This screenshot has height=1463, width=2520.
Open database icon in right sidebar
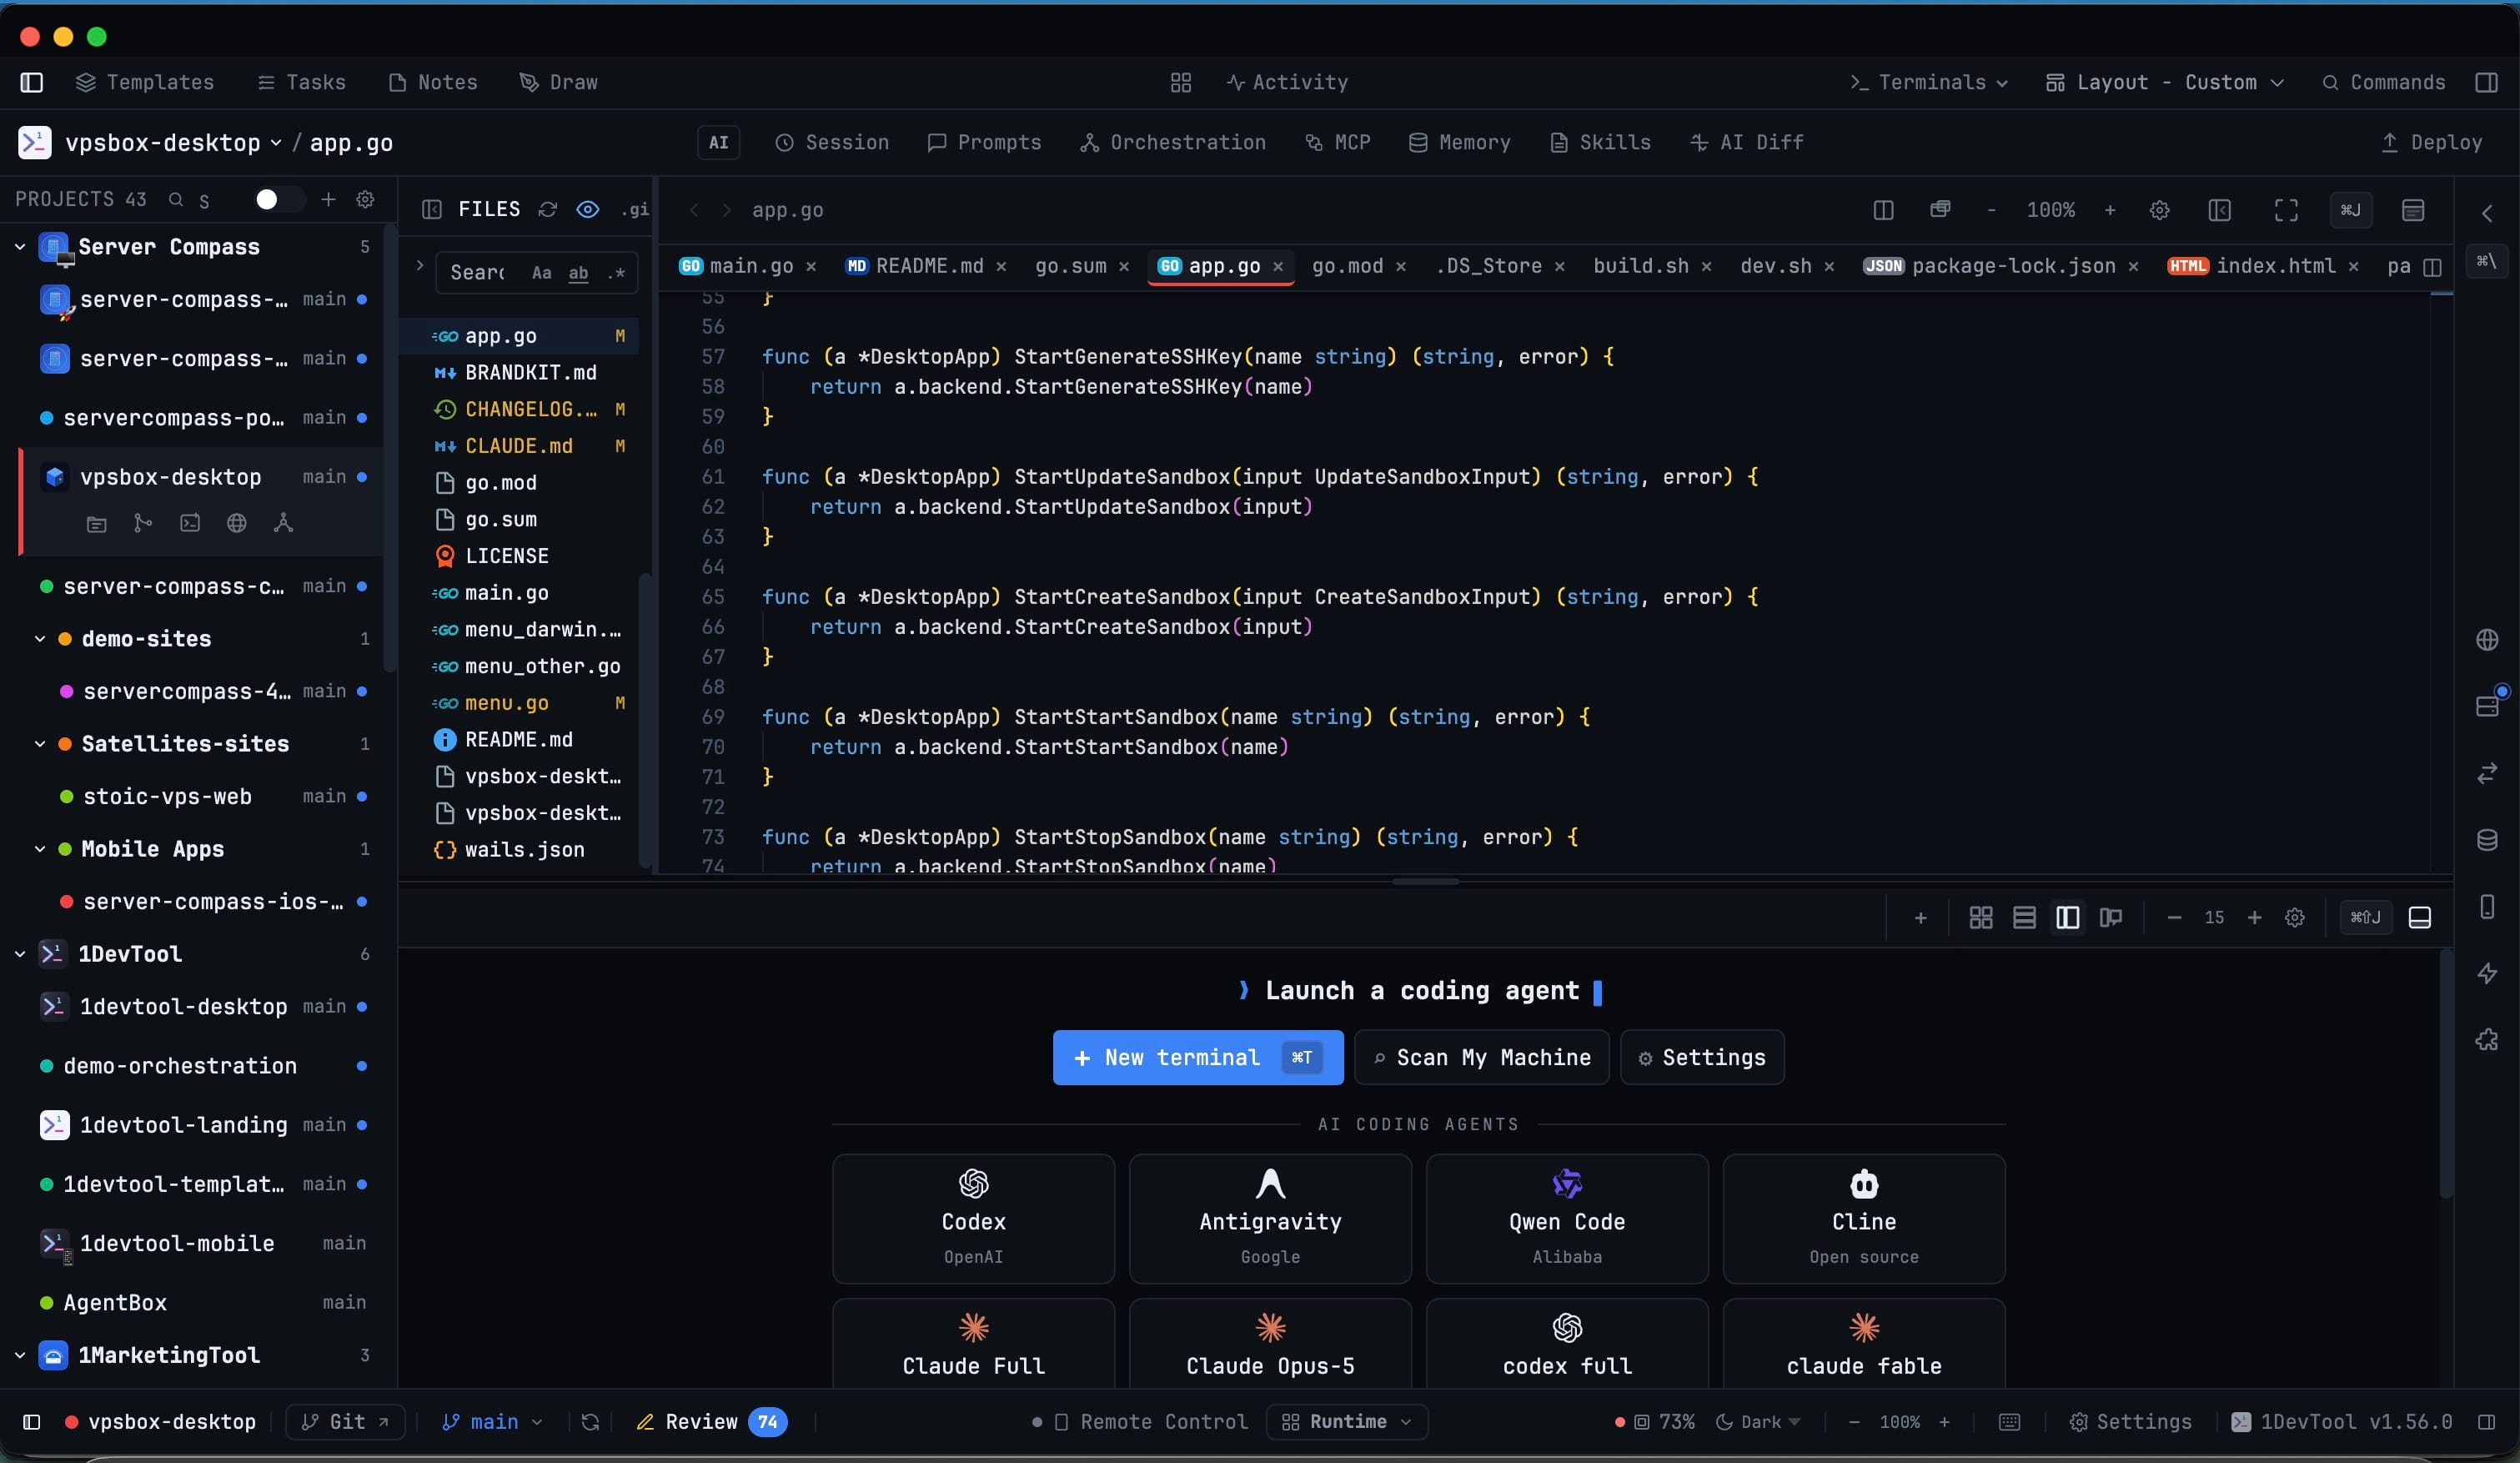click(2487, 840)
